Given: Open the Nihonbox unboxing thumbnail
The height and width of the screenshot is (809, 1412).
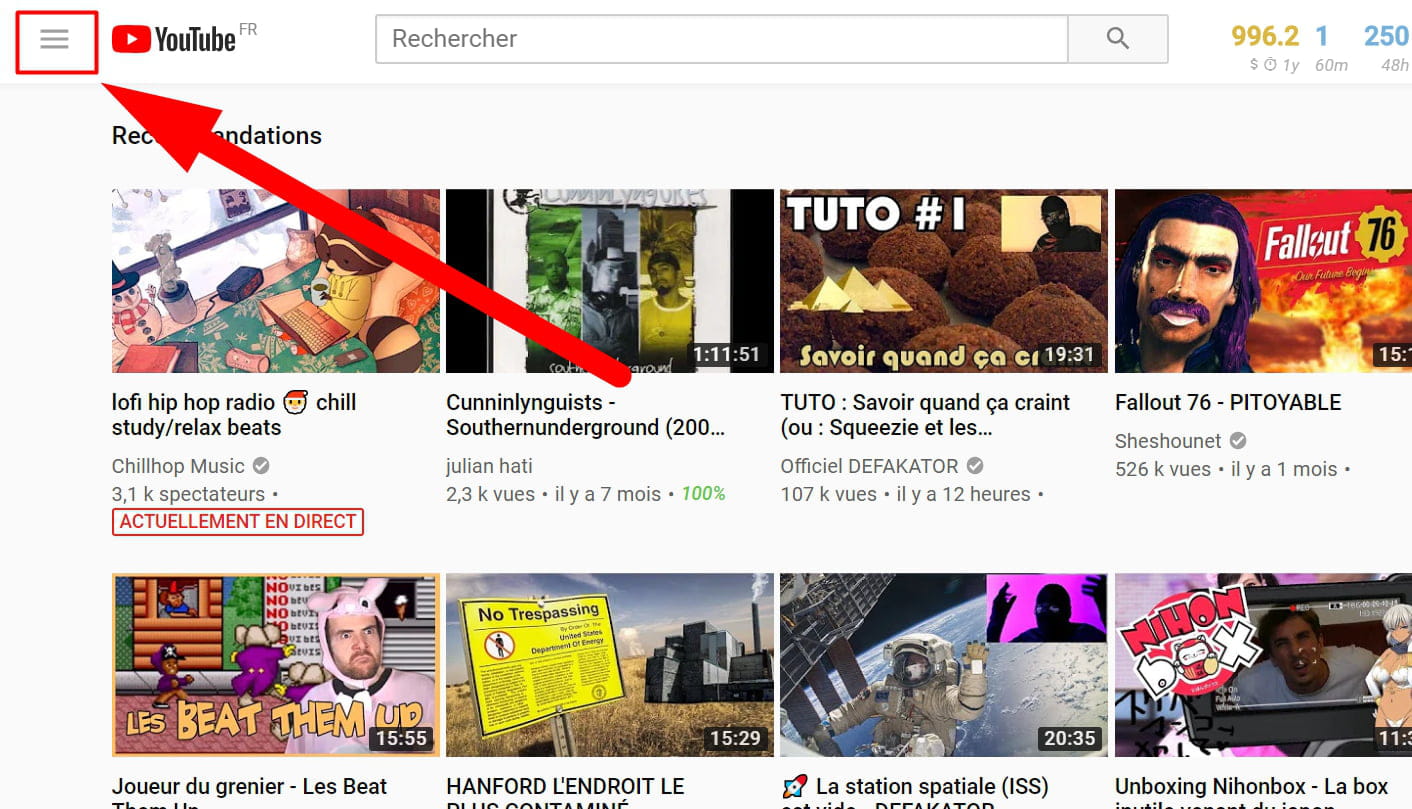Looking at the screenshot, I should (x=1263, y=665).
